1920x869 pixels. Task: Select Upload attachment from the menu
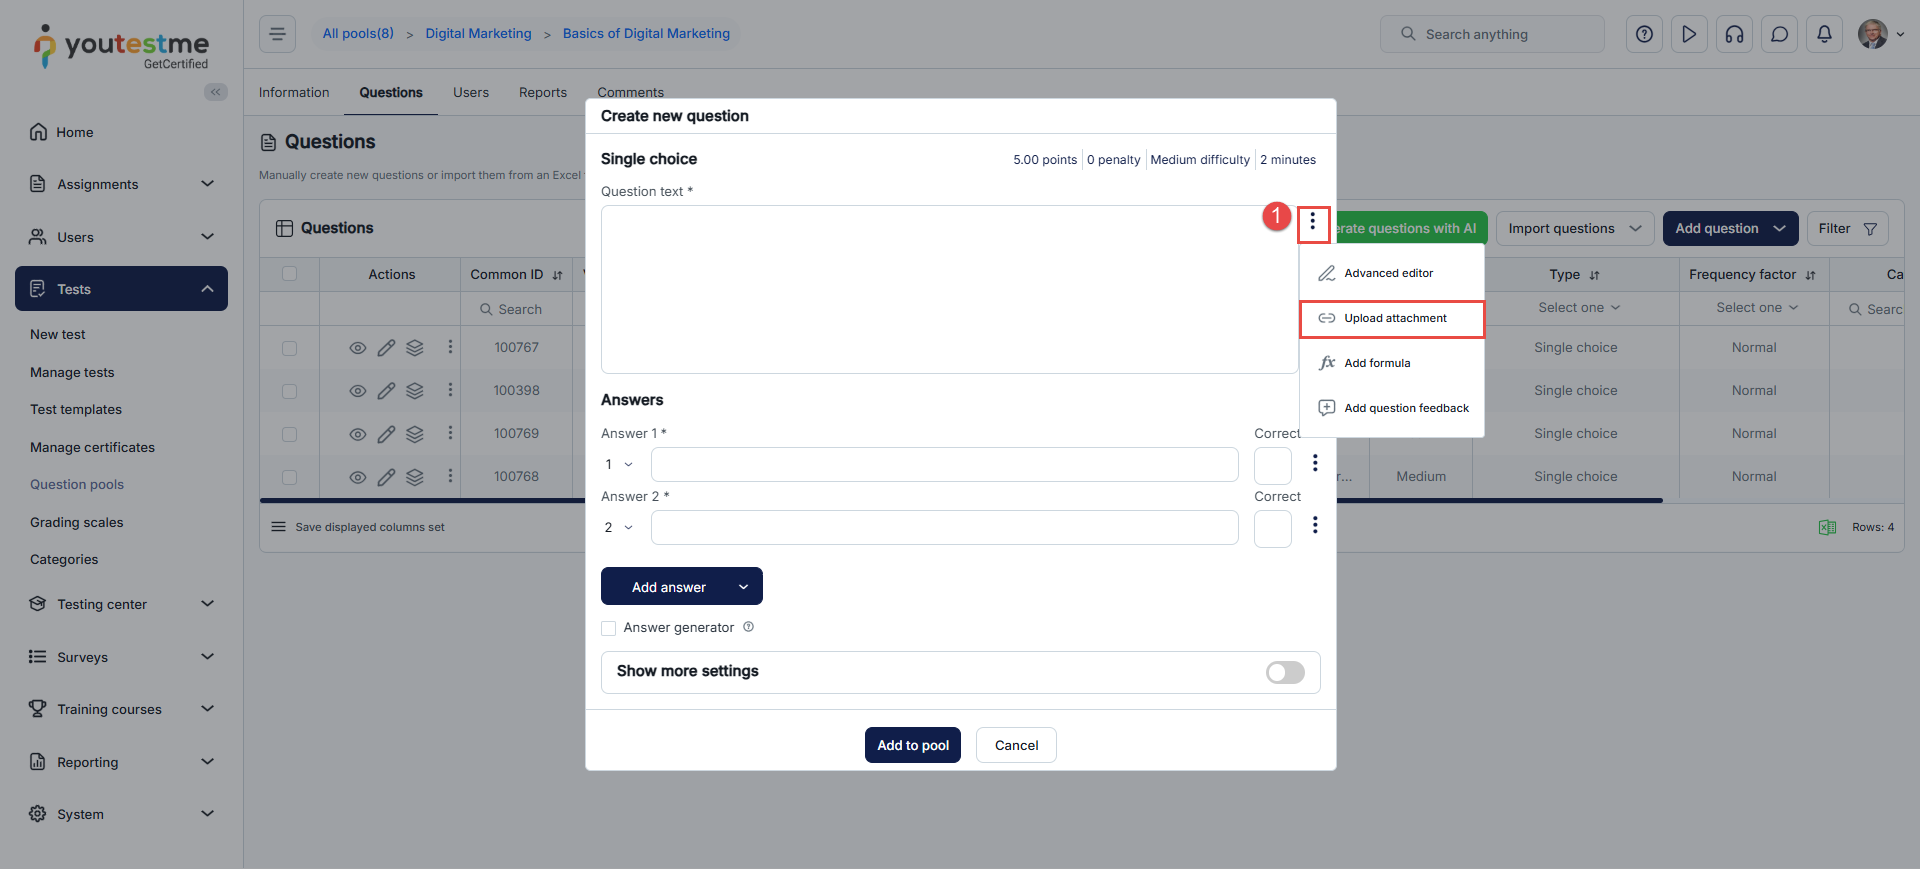1393,319
